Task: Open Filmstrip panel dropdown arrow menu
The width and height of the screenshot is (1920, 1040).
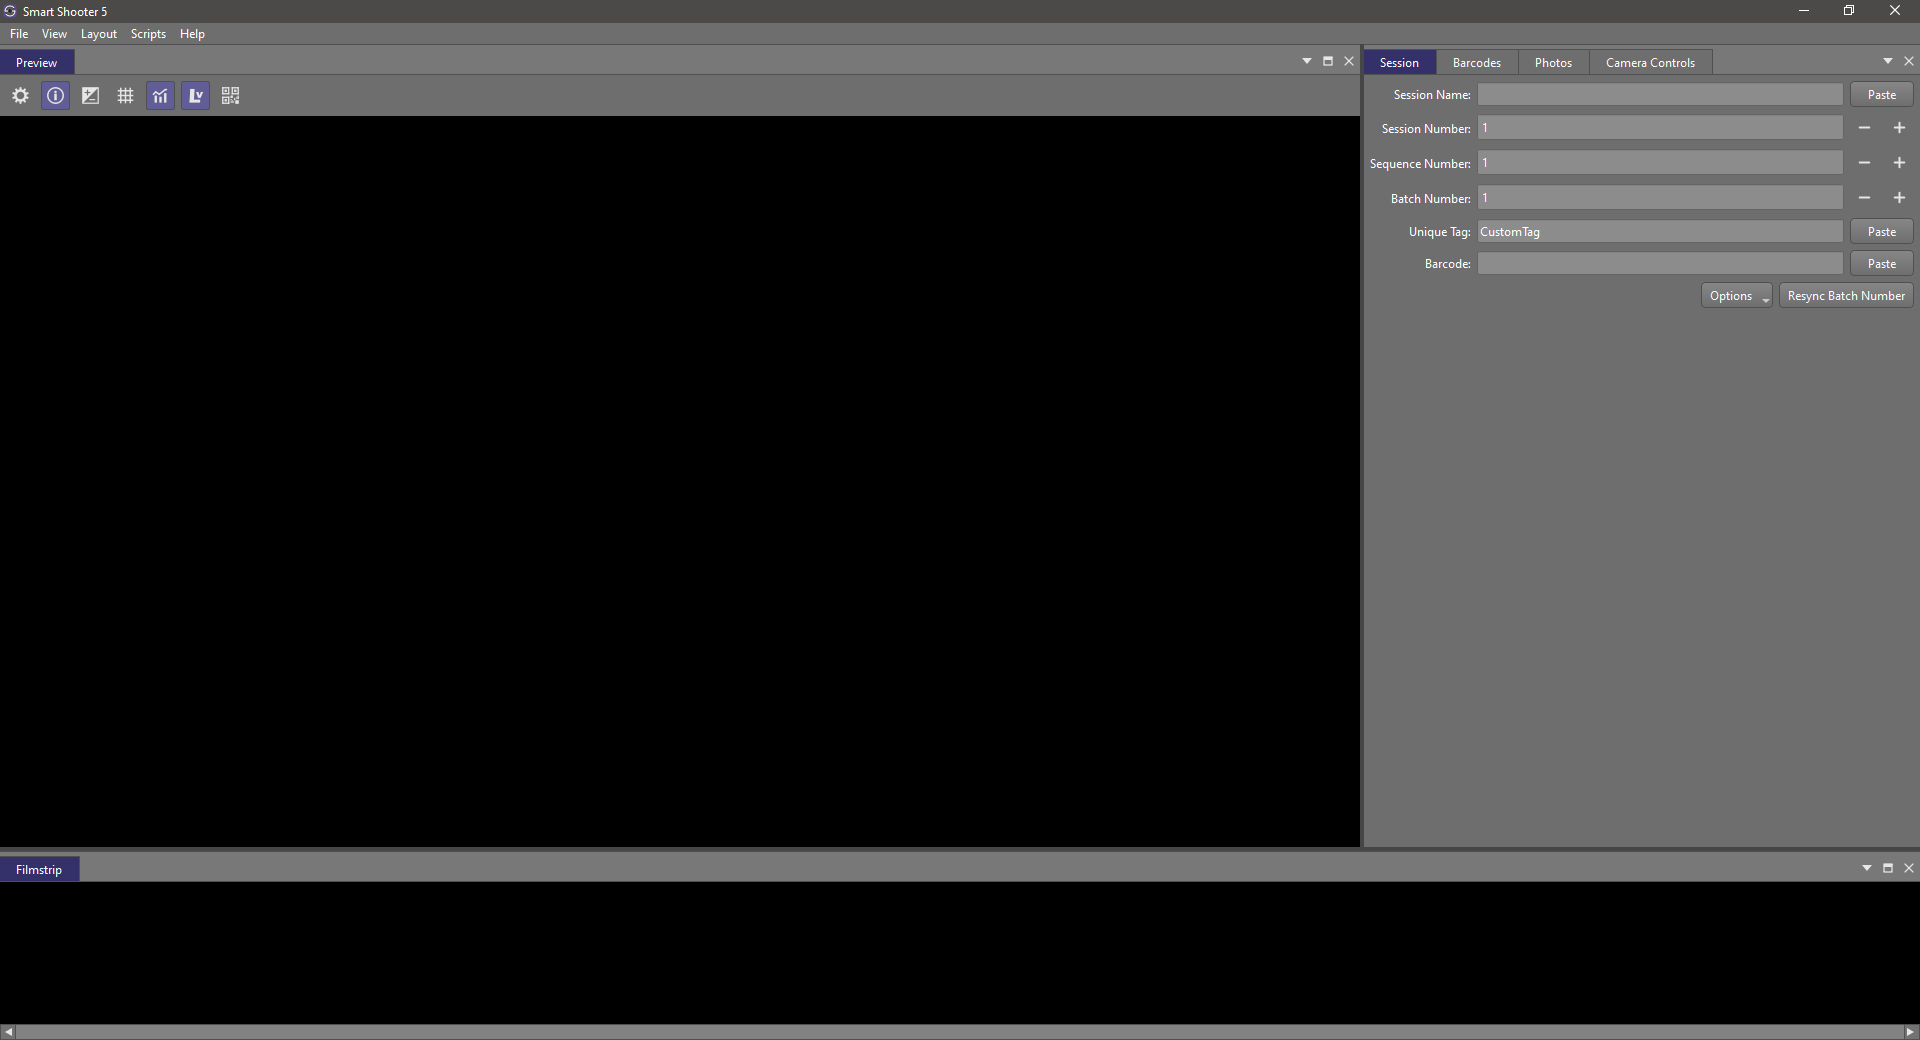Action: click(1867, 868)
